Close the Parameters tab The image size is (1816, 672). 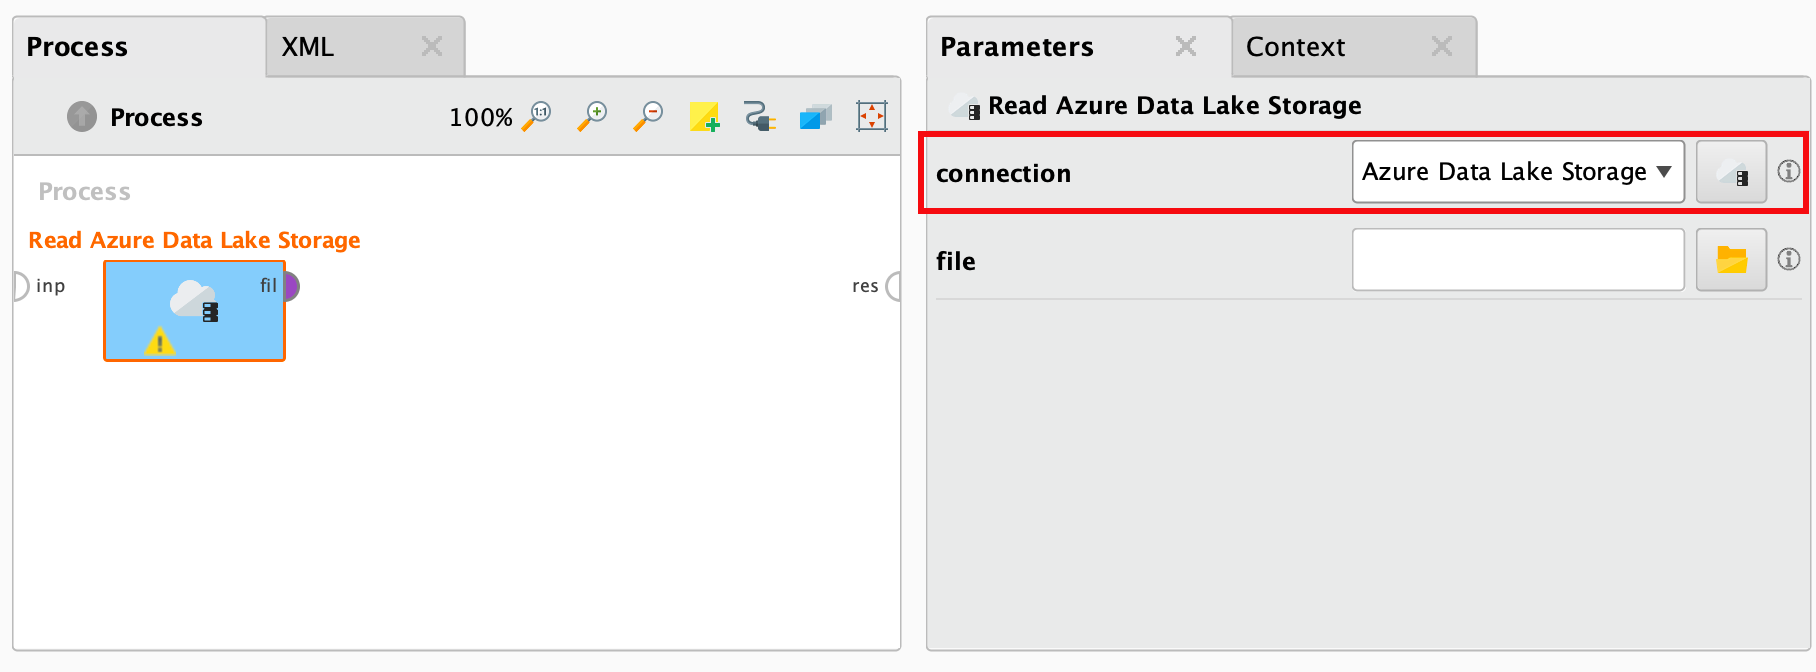1186,46
